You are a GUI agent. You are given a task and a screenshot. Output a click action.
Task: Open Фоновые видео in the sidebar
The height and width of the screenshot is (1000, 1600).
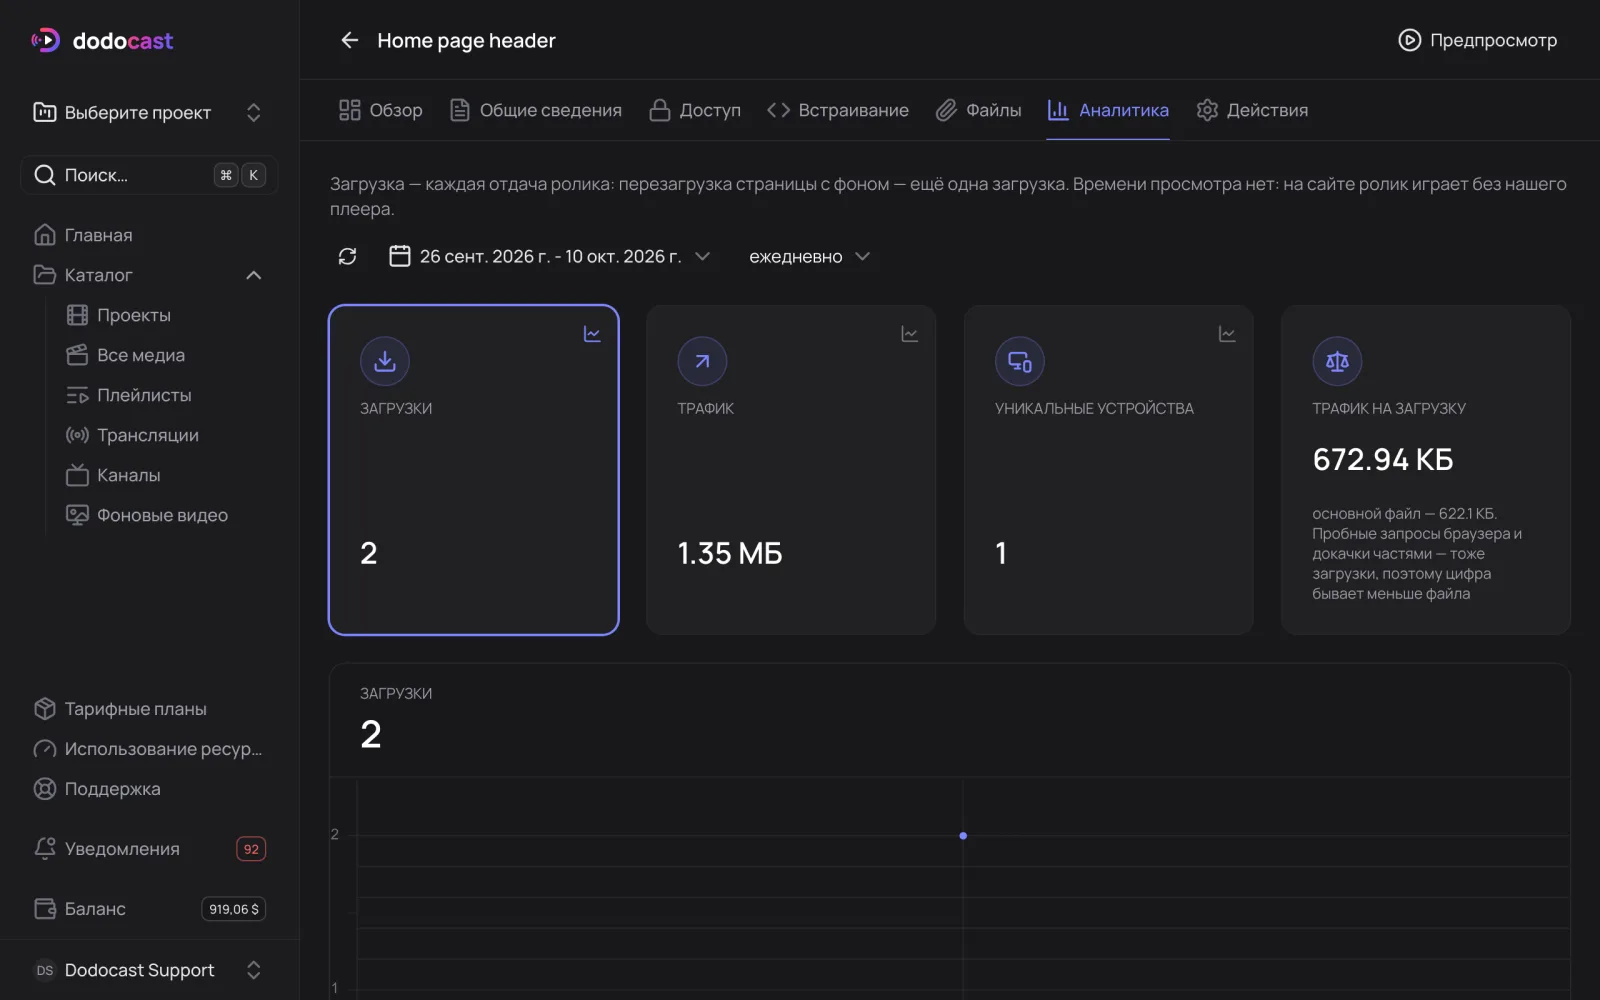tap(165, 515)
